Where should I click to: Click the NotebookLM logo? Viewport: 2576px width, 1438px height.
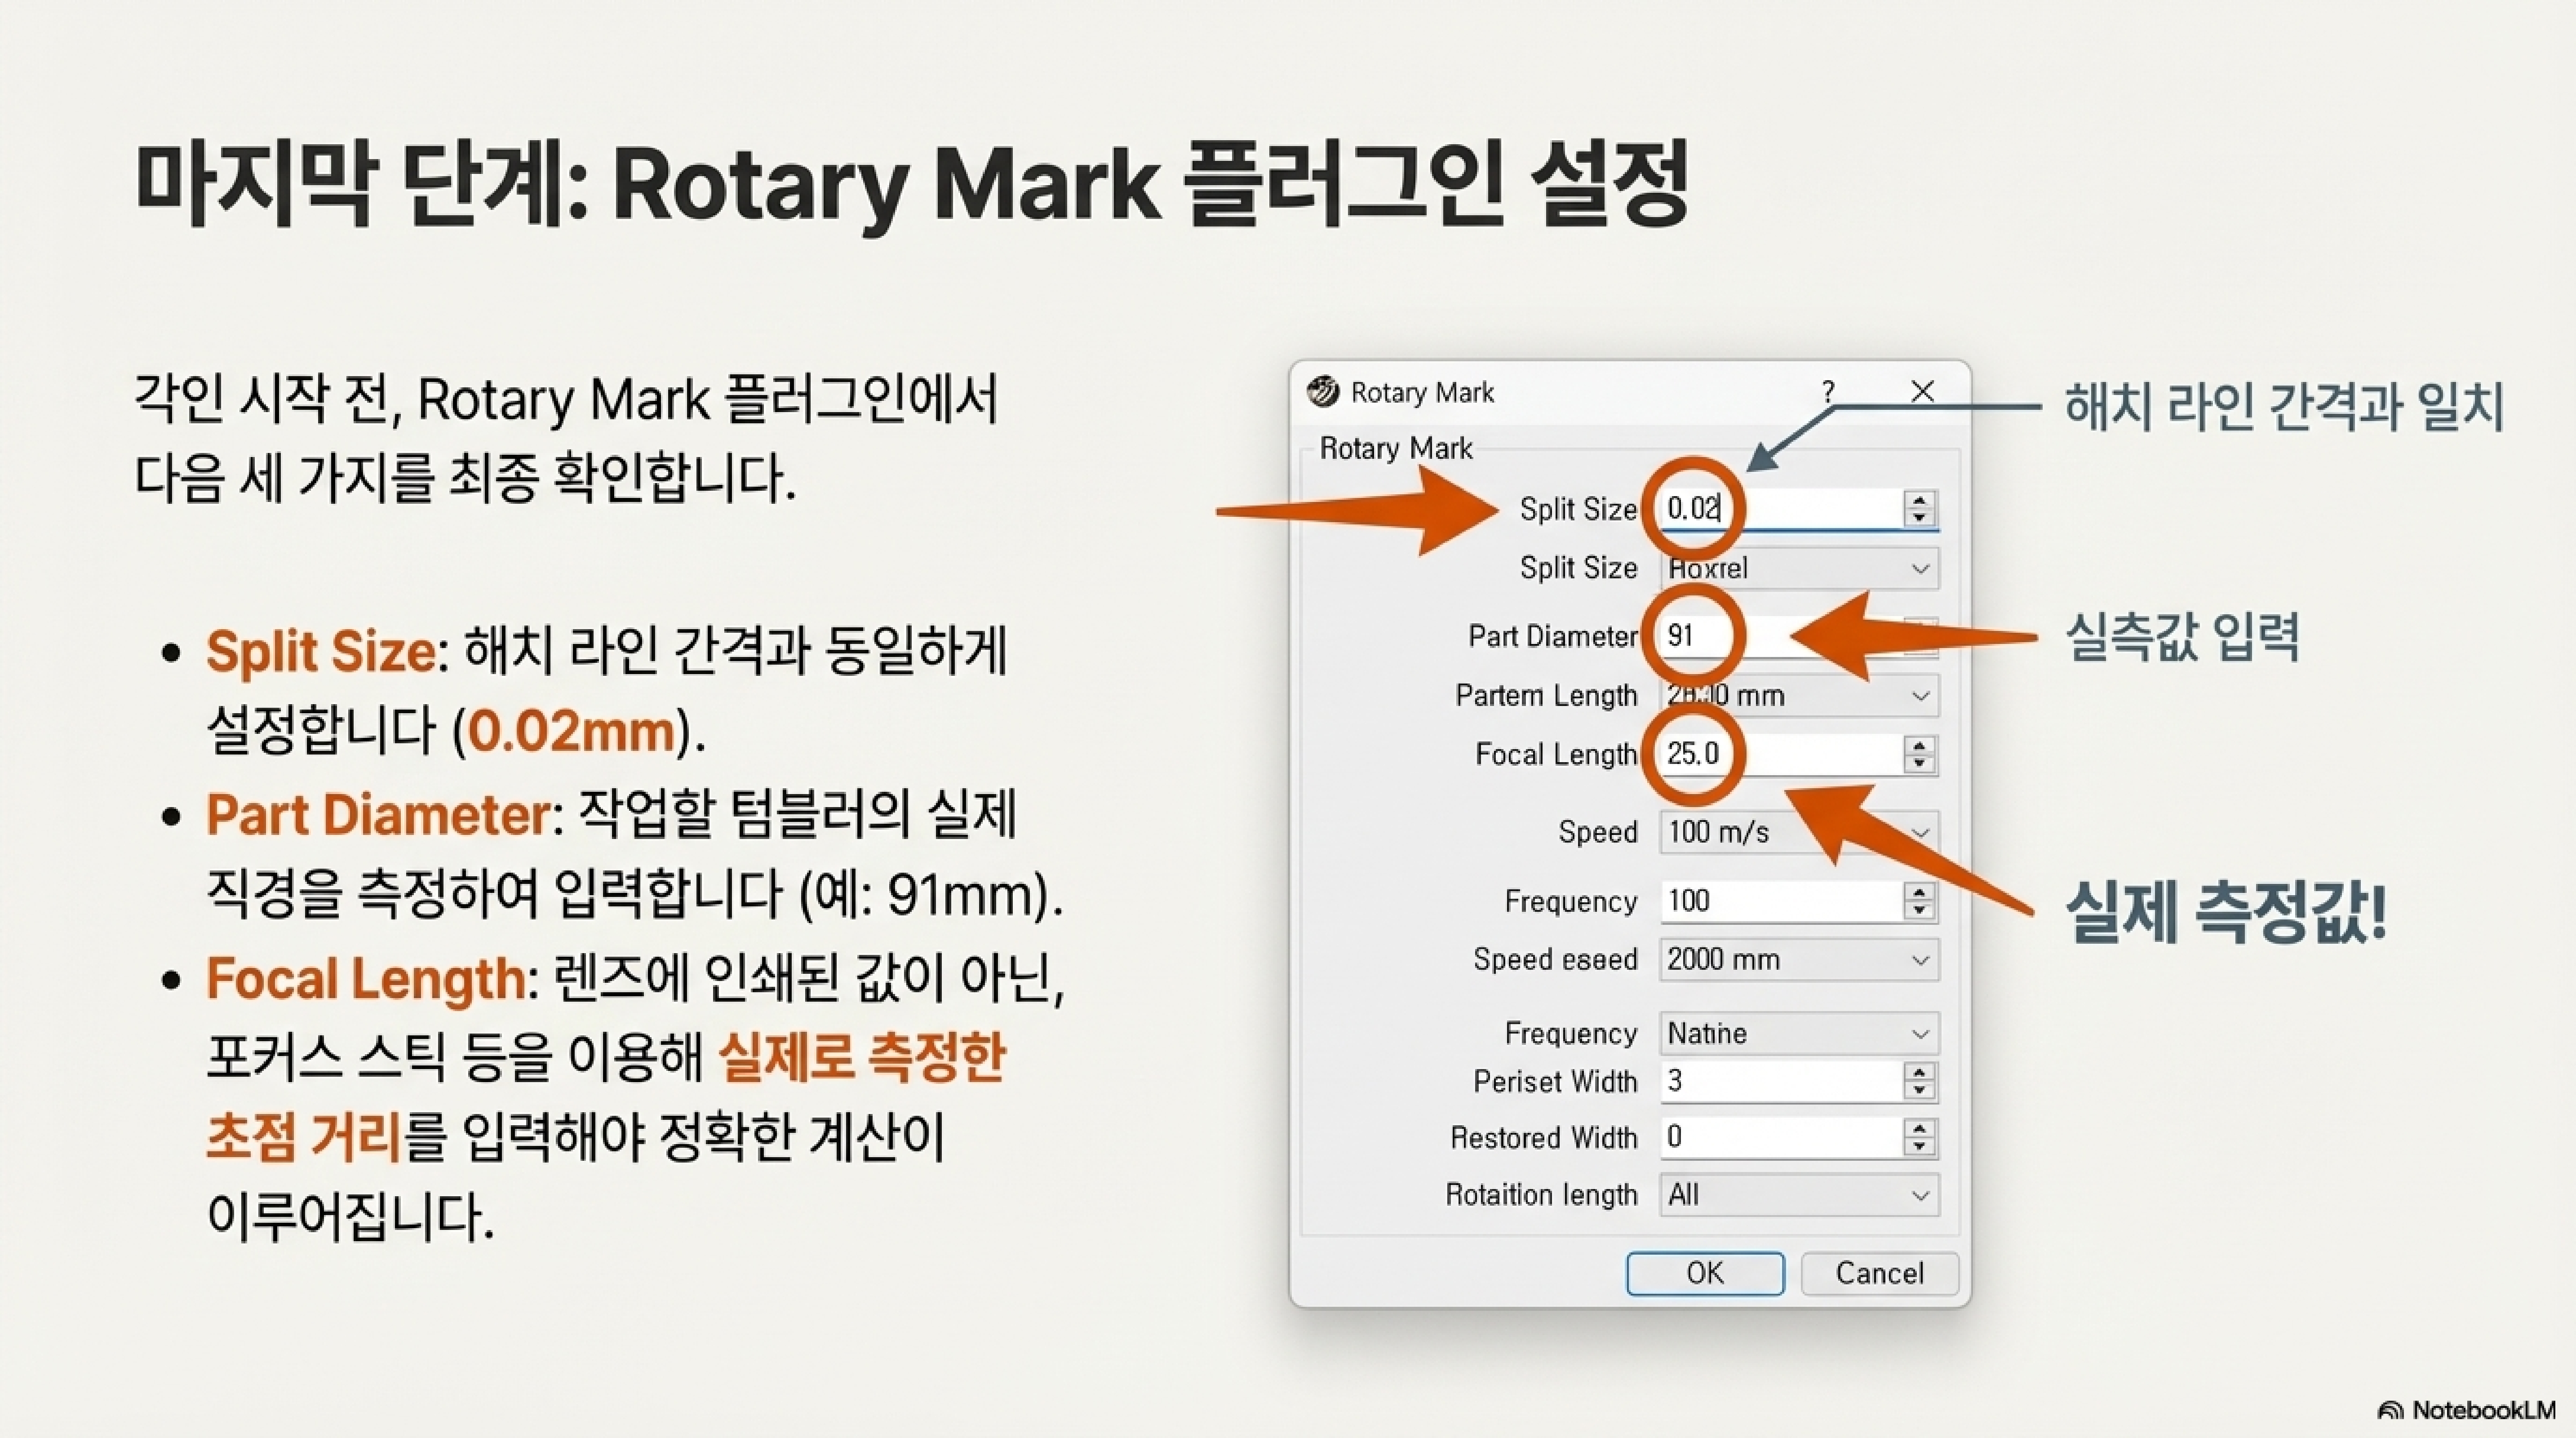(2466, 1410)
